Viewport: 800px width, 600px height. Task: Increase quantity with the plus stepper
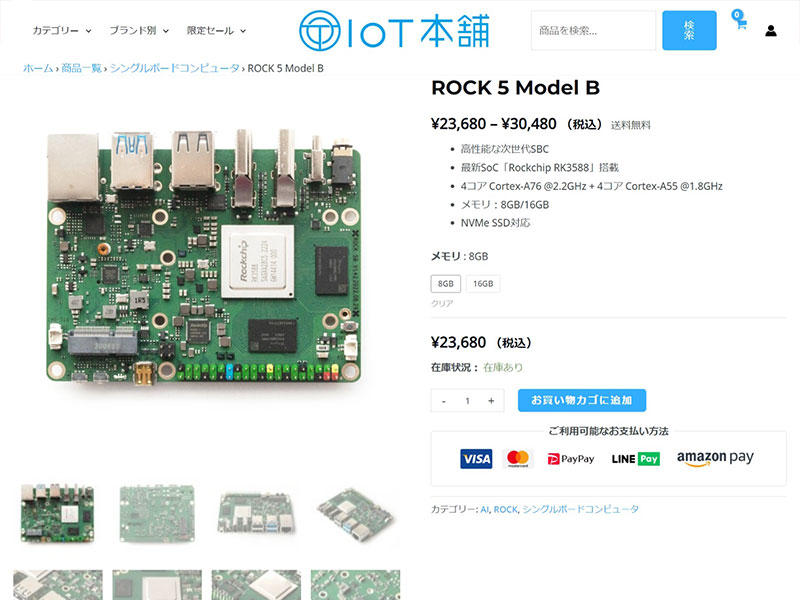(x=491, y=401)
